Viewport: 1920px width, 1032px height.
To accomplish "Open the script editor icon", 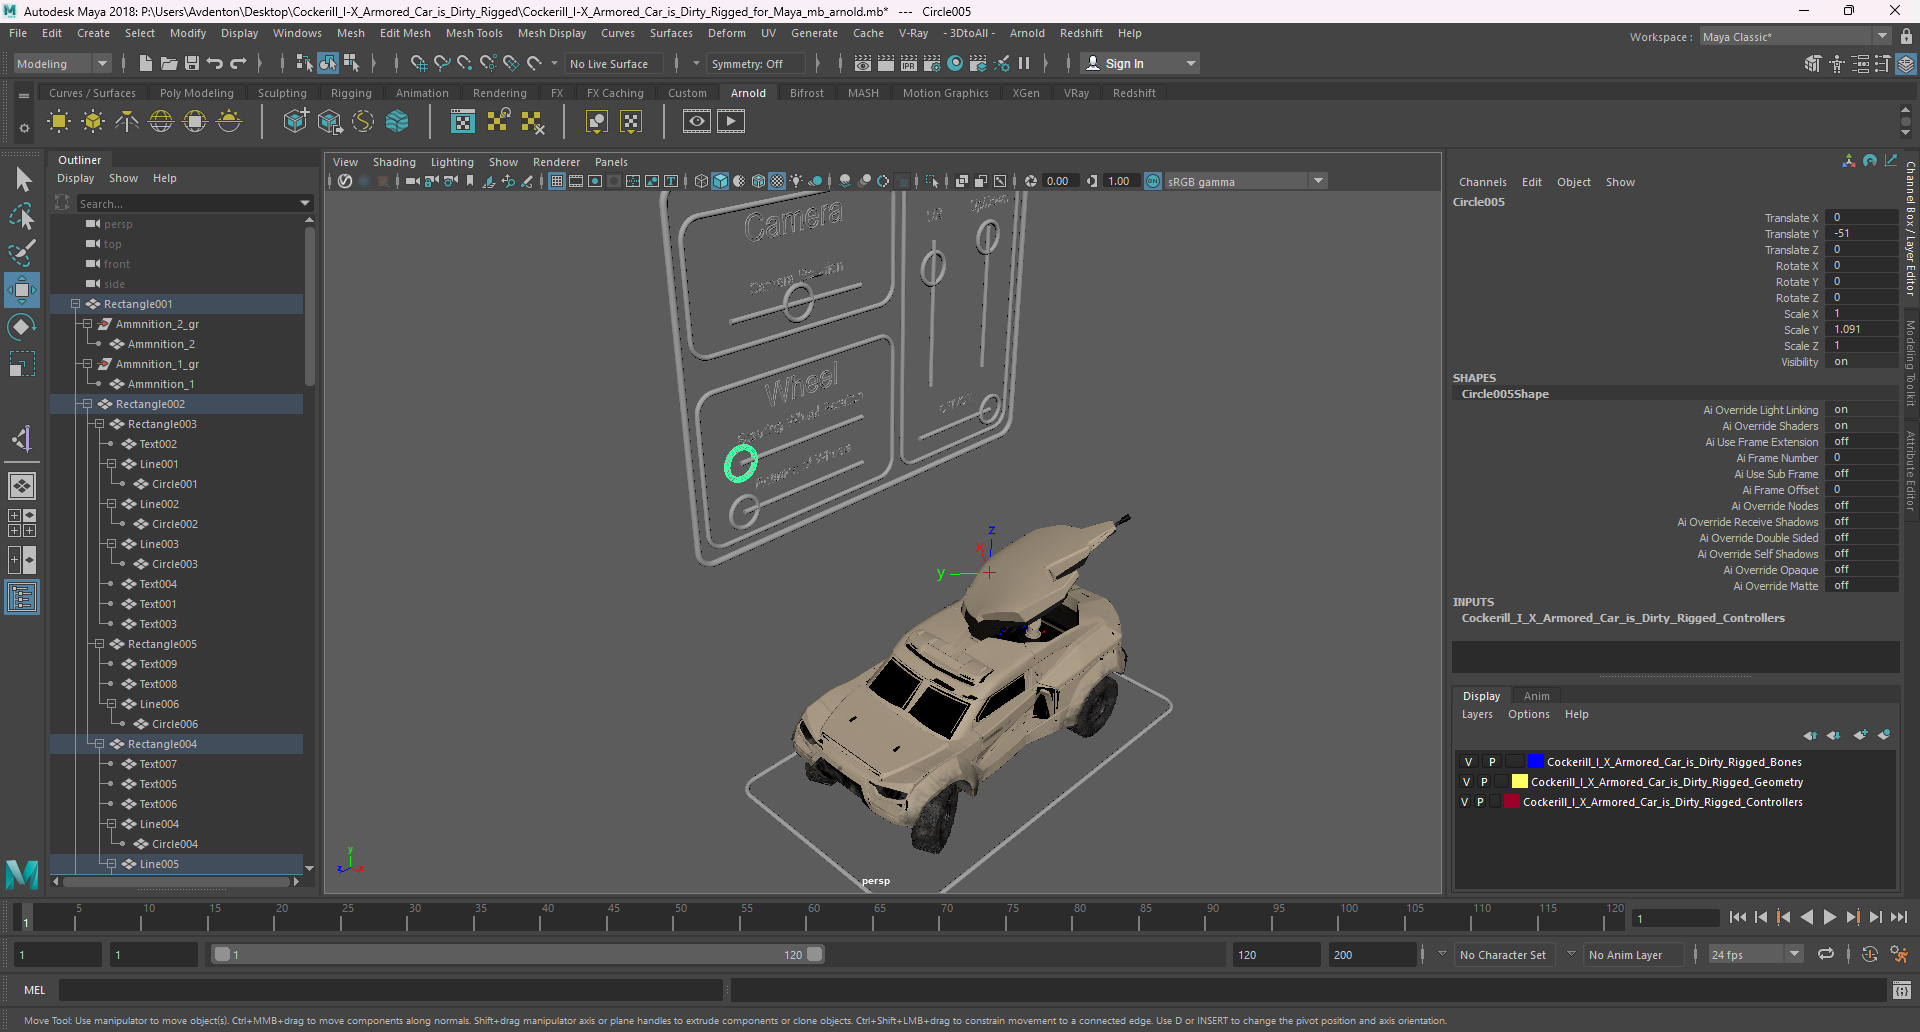I will [1901, 990].
